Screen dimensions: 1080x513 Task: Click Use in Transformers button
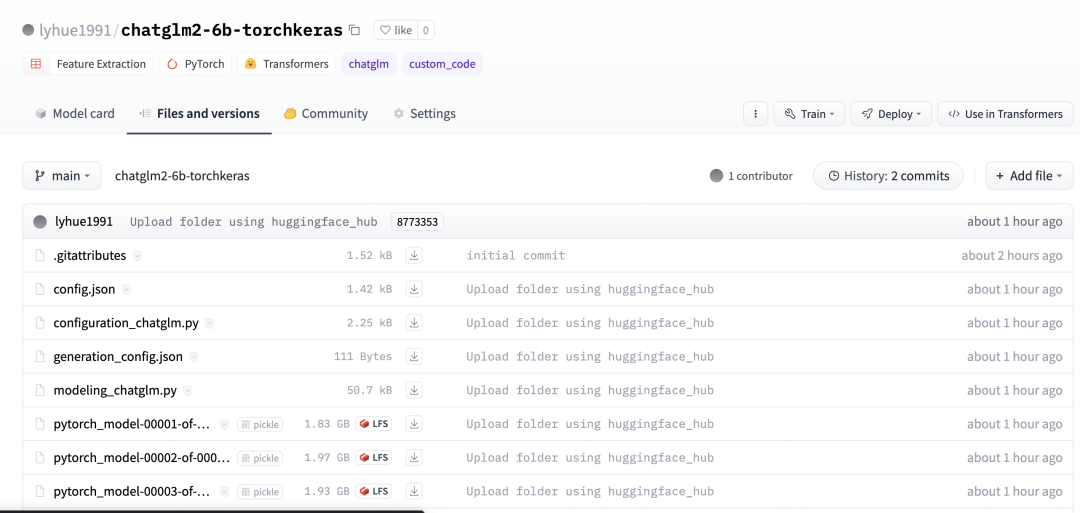point(1005,114)
